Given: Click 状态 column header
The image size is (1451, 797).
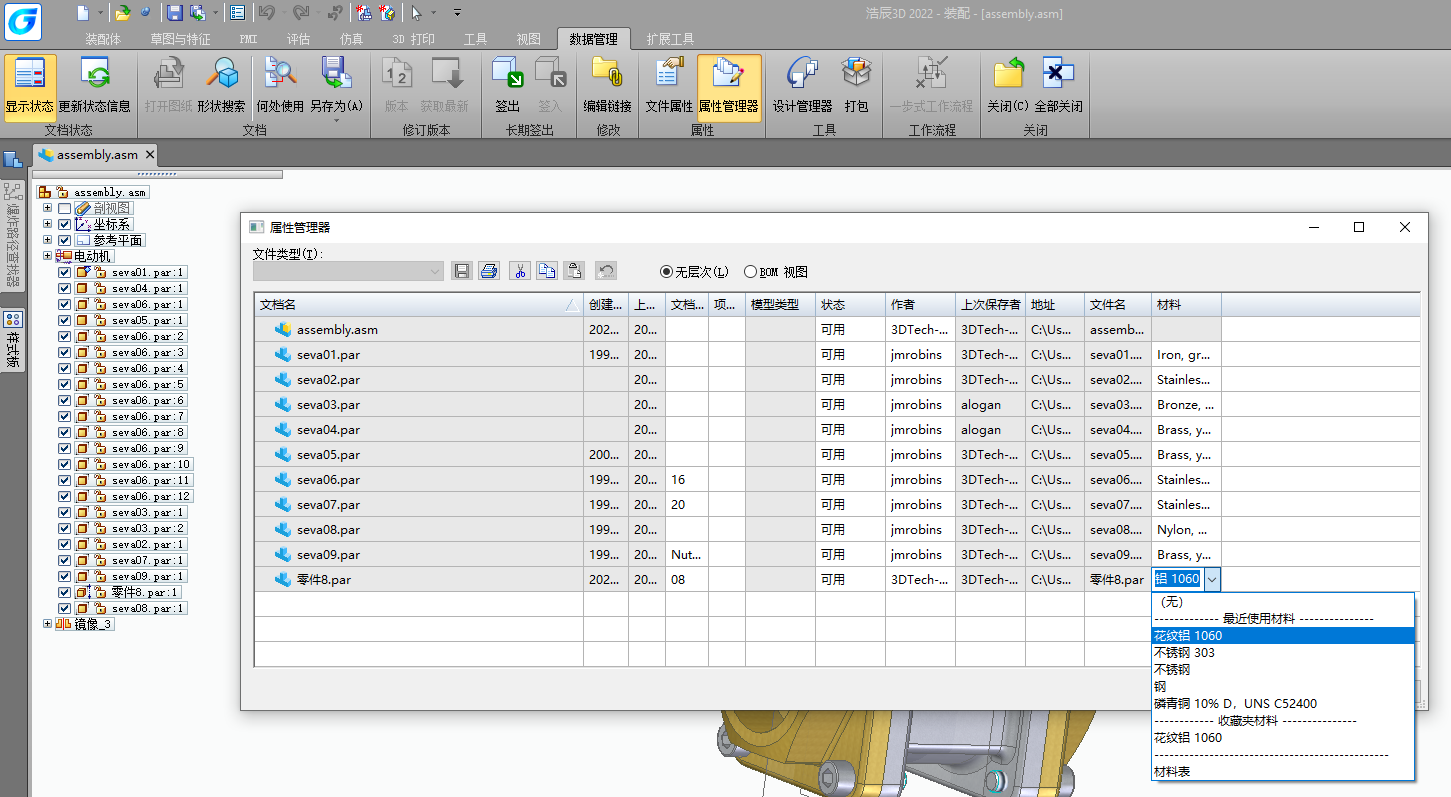Looking at the screenshot, I should pyautogui.click(x=850, y=304).
